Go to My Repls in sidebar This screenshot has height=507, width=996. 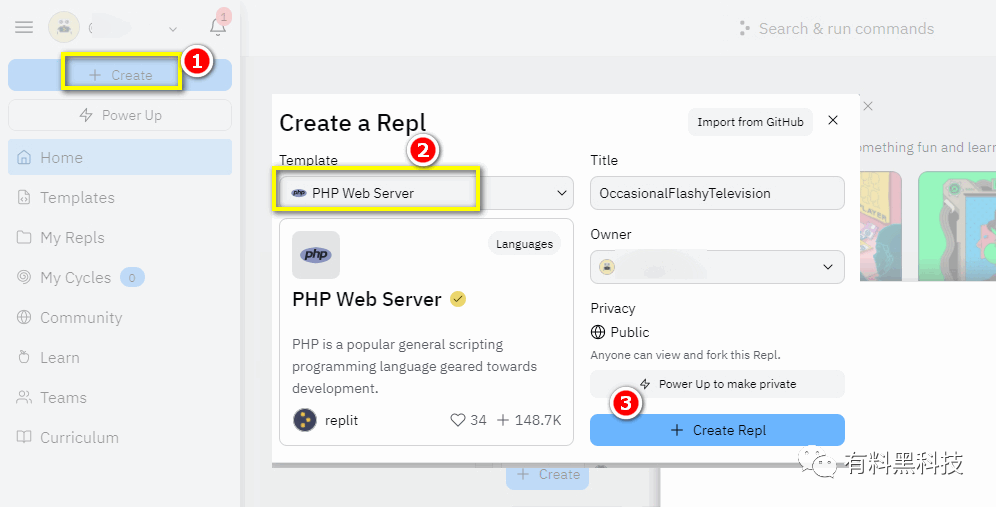pos(72,238)
